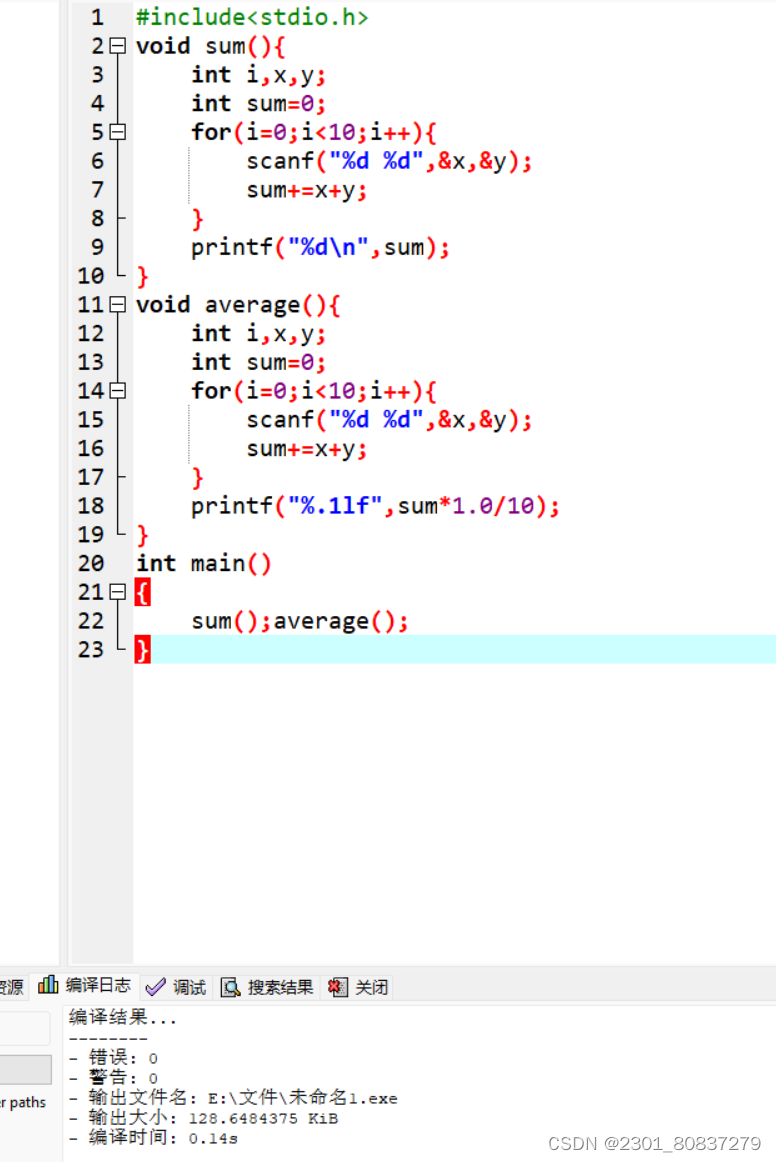Viewport: 776px width, 1162px height.
Task: Click the 调试 checkmark icon
Action: 156,987
